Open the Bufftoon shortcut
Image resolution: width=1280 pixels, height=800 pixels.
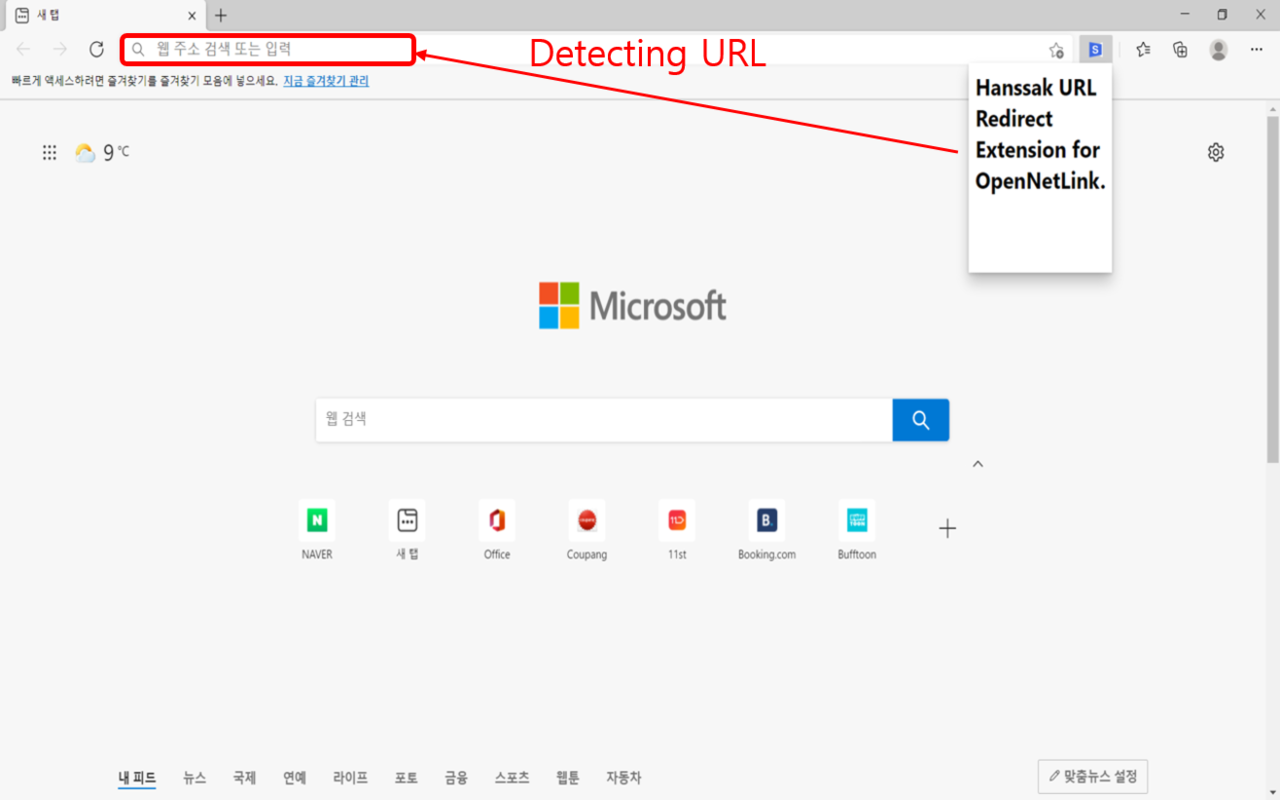[856, 520]
